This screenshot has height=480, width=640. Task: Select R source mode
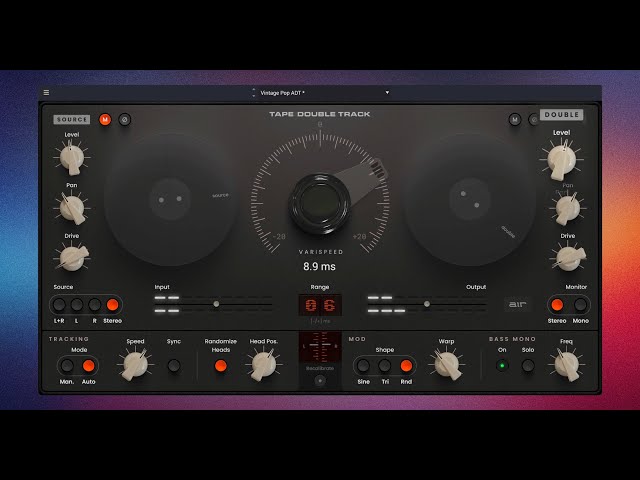[x=95, y=304]
